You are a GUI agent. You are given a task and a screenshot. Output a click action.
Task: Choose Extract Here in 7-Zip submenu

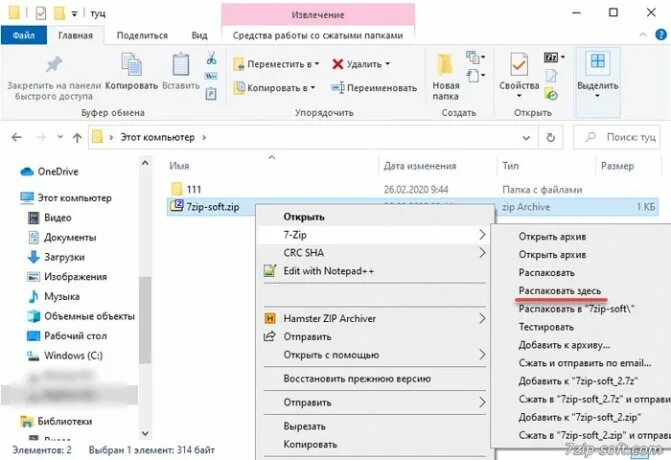click(x=560, y=291)
